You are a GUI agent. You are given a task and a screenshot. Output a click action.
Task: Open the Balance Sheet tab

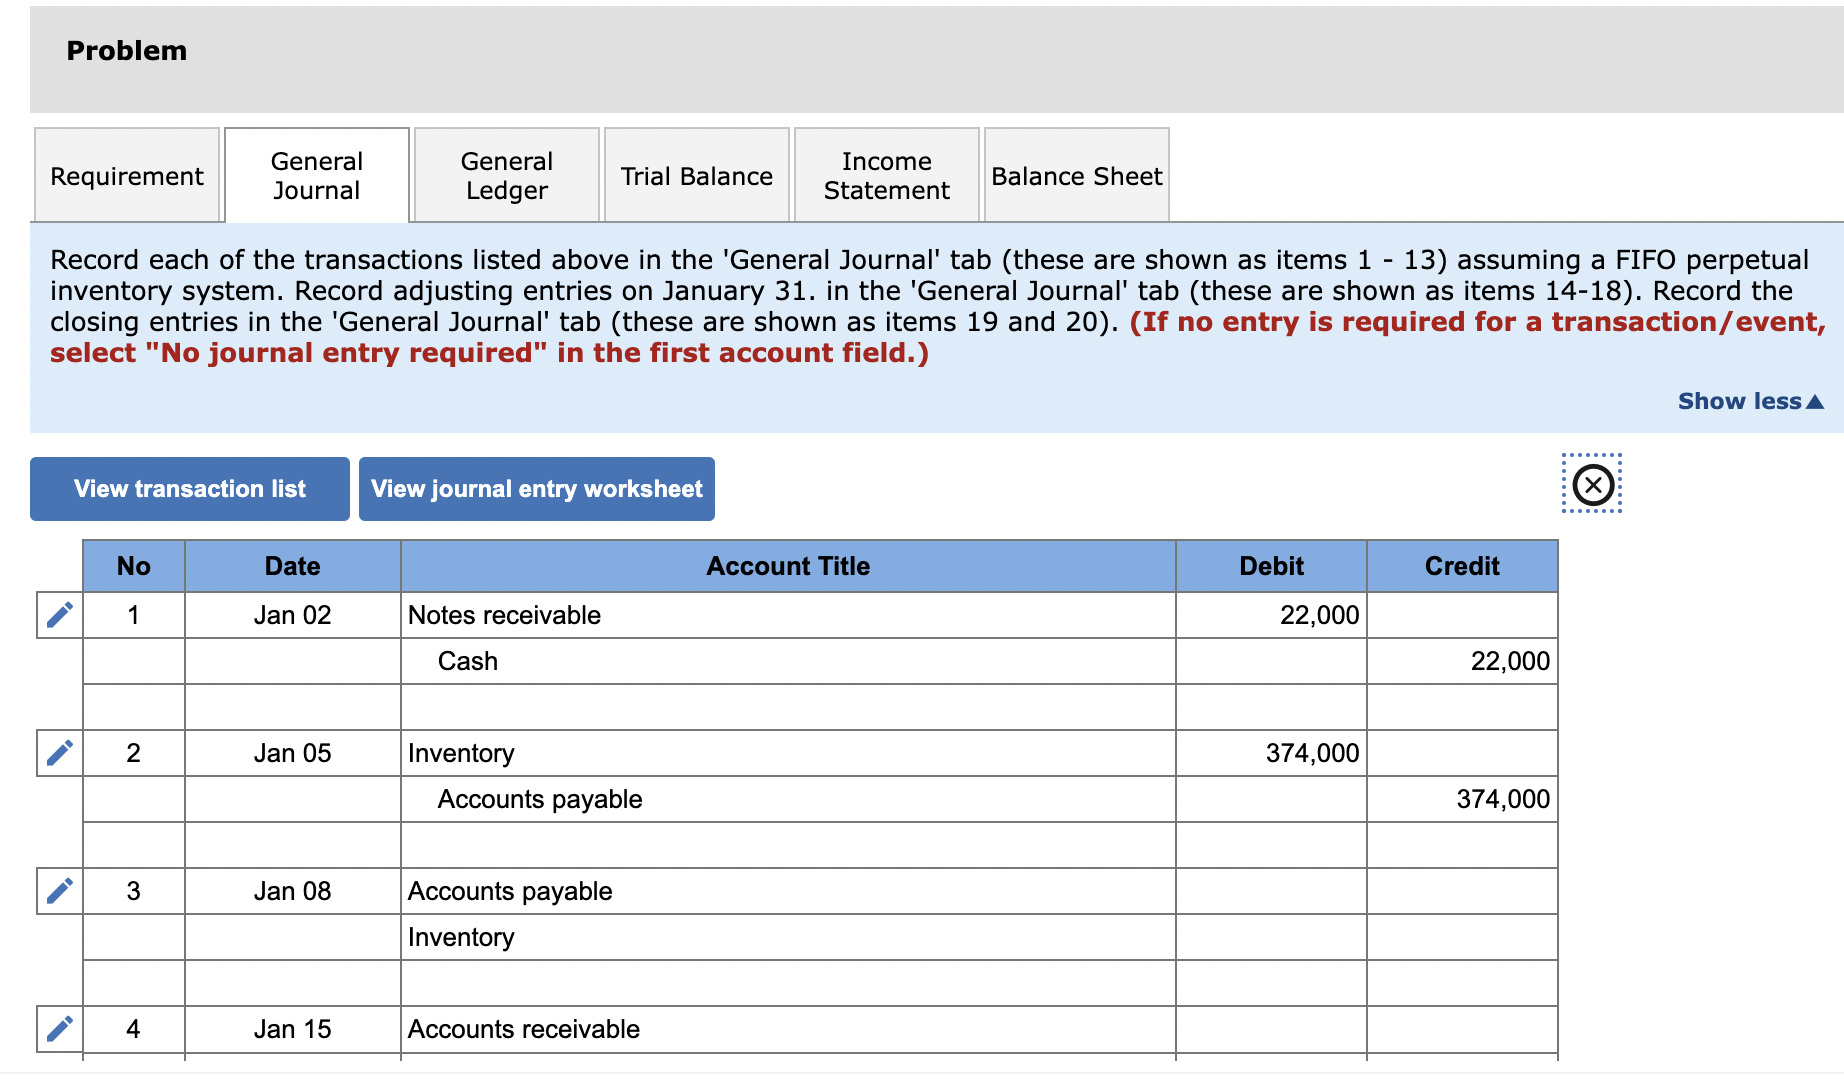pyautogui.click(x=1076, y=175)
